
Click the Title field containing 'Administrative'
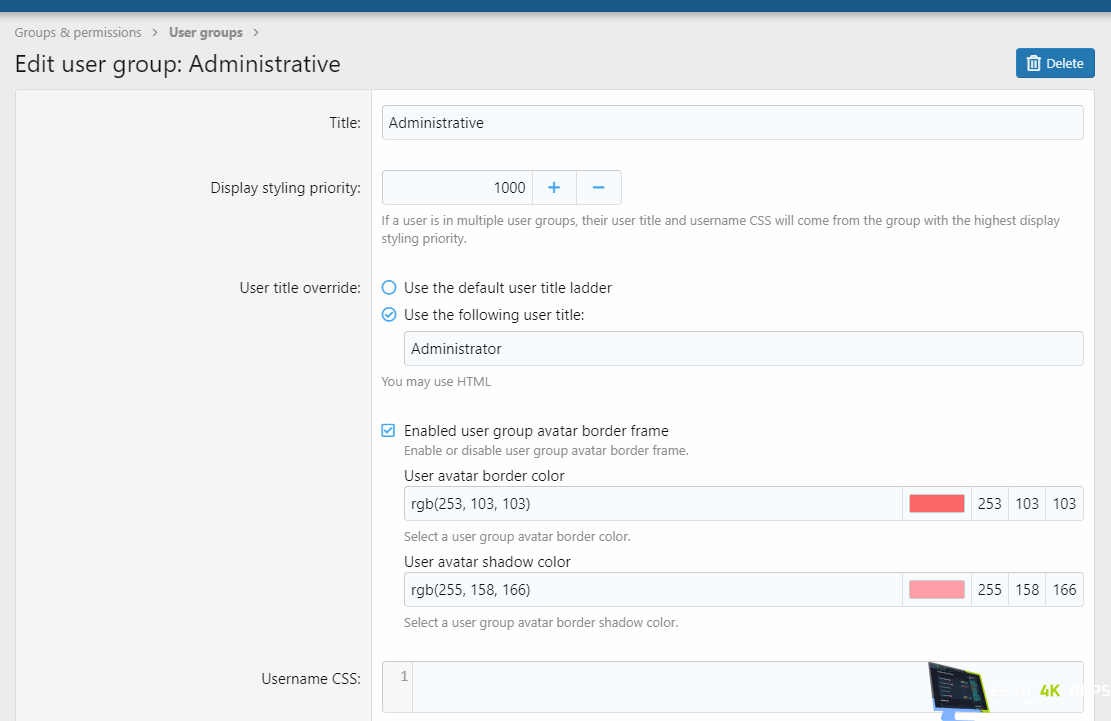coord(732,123)
